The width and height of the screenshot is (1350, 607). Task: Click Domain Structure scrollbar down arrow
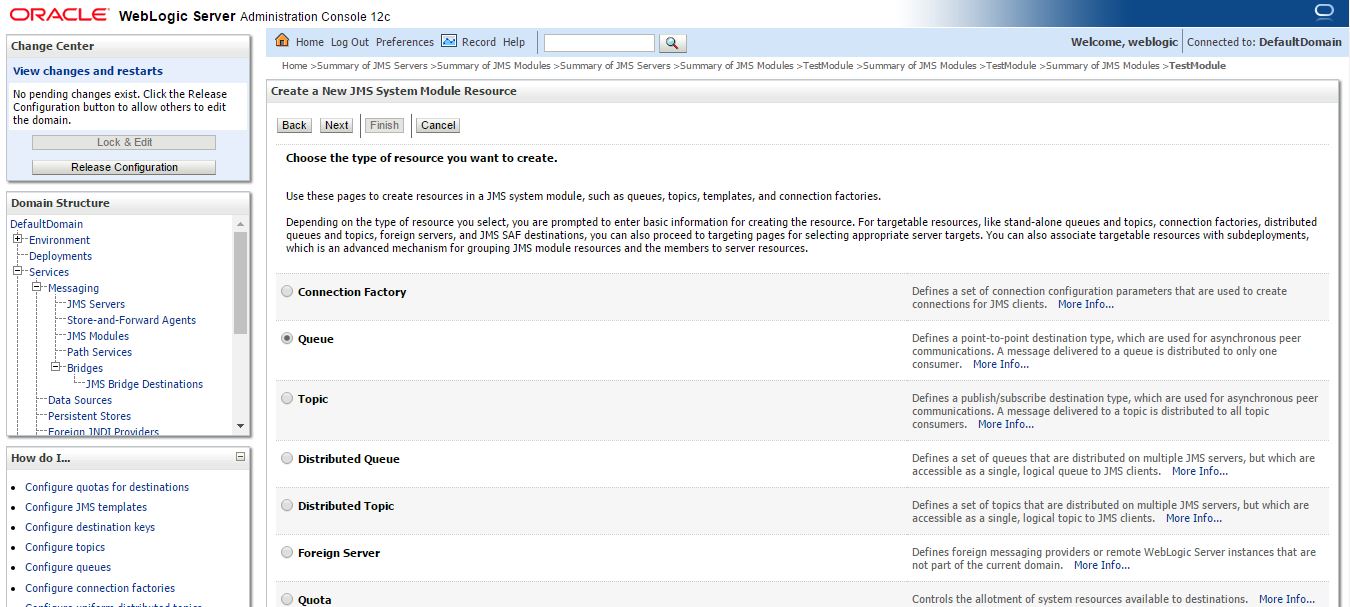pos(240,426)
